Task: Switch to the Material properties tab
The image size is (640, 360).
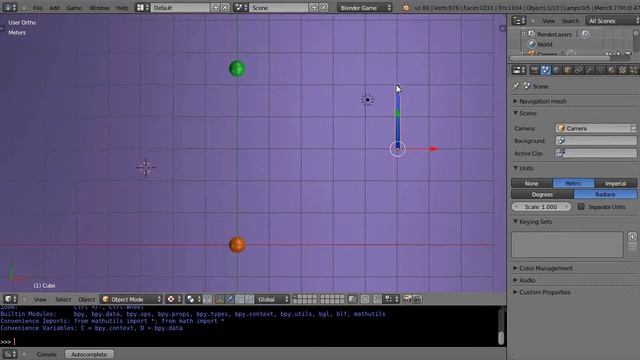Action: click(x=611, y=70)
